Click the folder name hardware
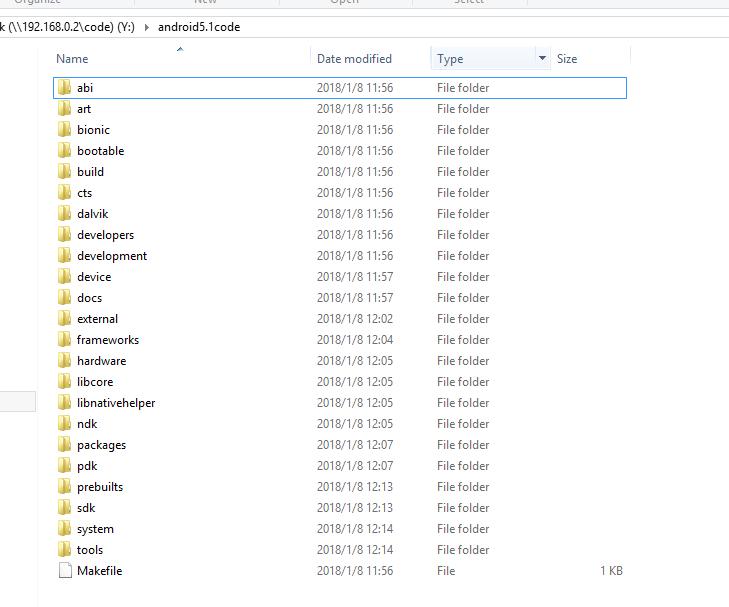The width and height of the screenshot is (729, 607). point(101,361)
